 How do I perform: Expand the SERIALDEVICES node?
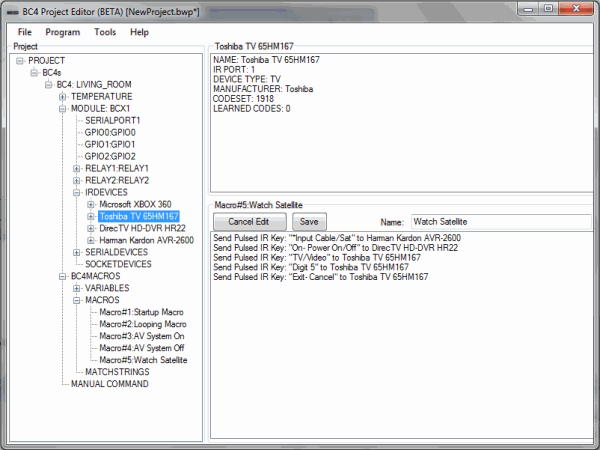(77, 253)
